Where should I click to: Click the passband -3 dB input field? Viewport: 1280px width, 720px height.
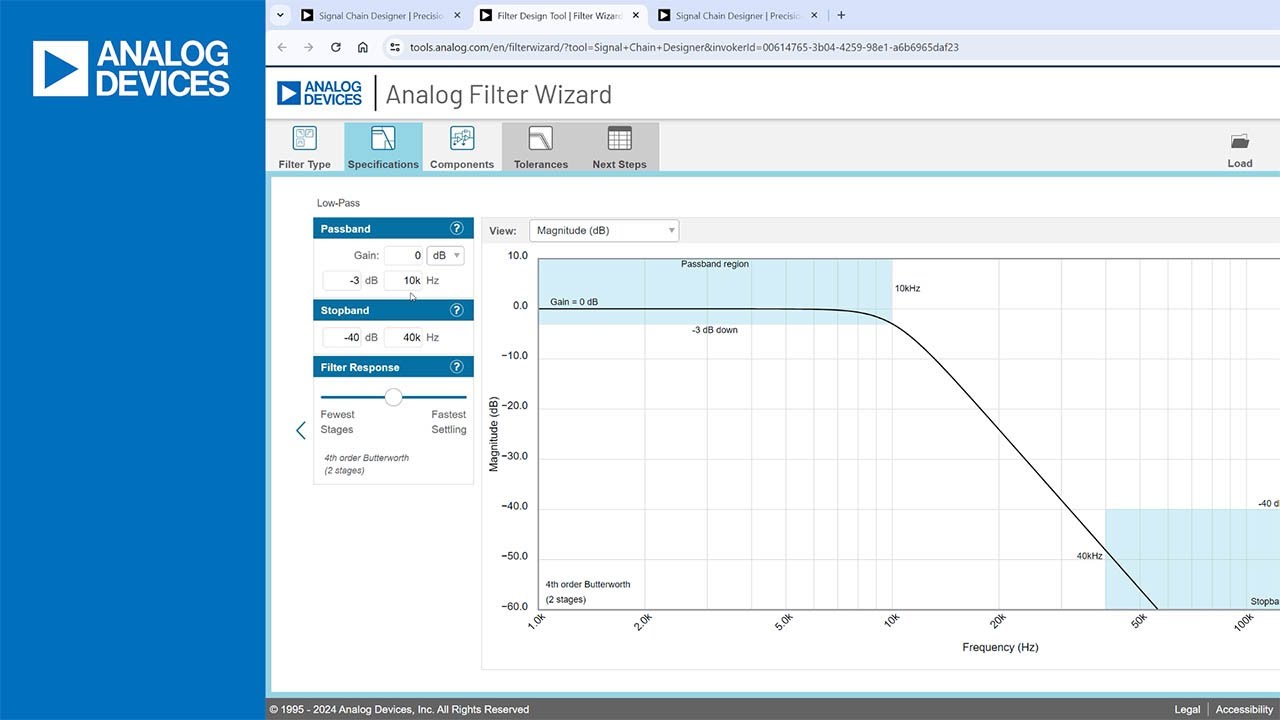(343, 281)
